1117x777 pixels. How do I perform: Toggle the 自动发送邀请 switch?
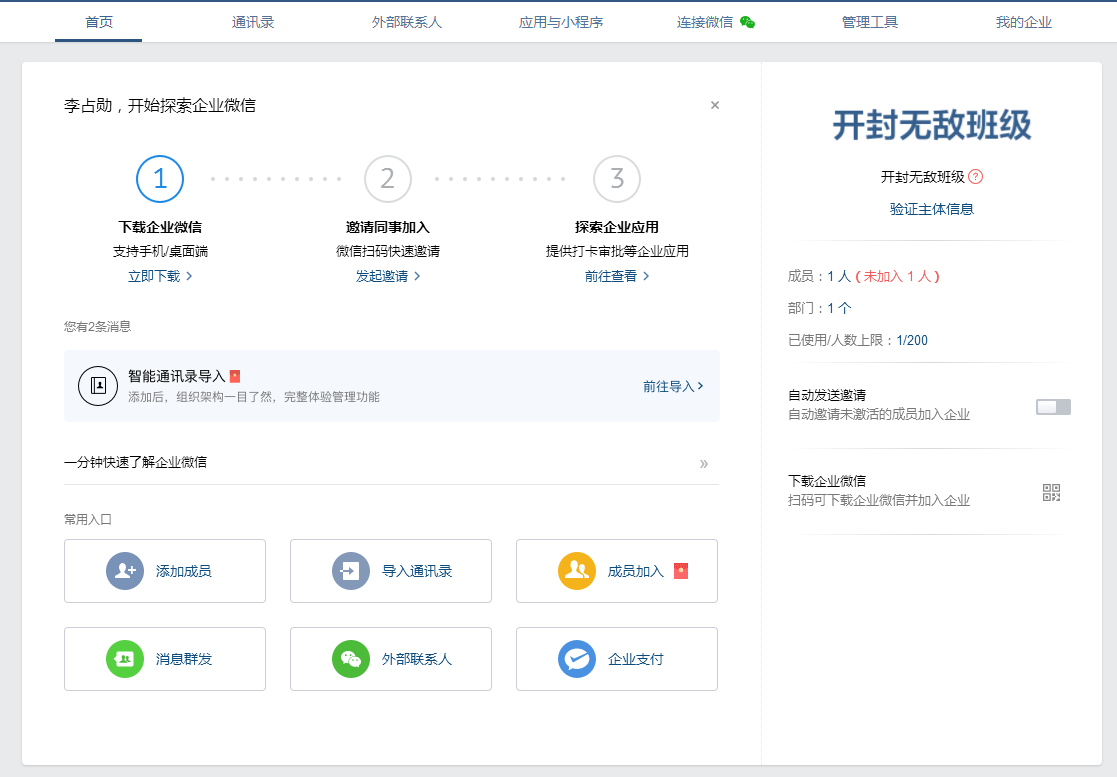(1053, 407)
